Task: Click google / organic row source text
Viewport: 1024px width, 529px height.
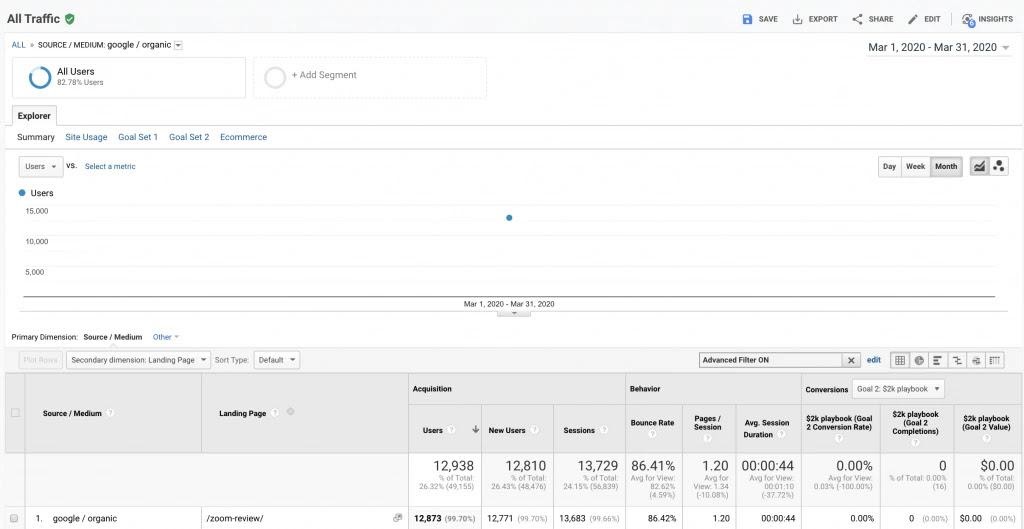Action: (85, 519)
